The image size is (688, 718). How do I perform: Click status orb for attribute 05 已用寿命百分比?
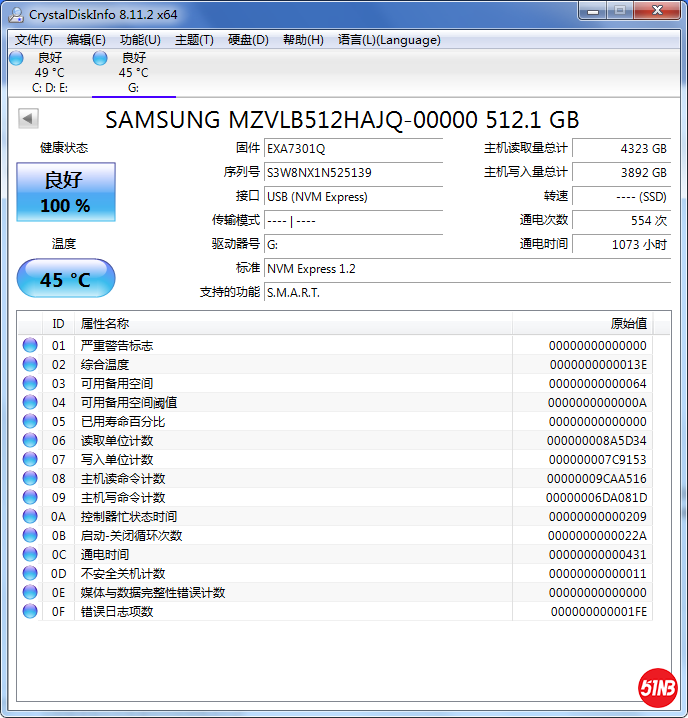[x=30, y=421]
